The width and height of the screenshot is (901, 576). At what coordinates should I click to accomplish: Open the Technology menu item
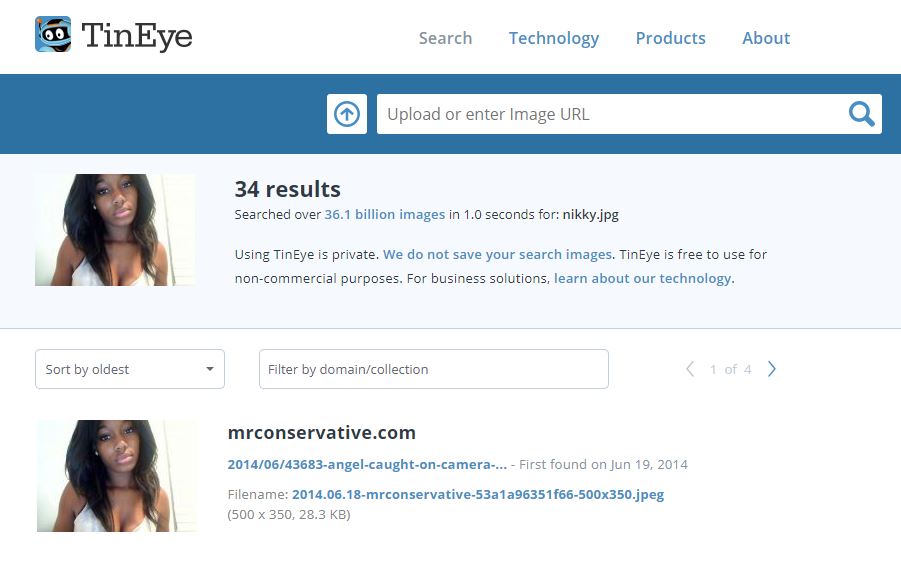point(553,38)
